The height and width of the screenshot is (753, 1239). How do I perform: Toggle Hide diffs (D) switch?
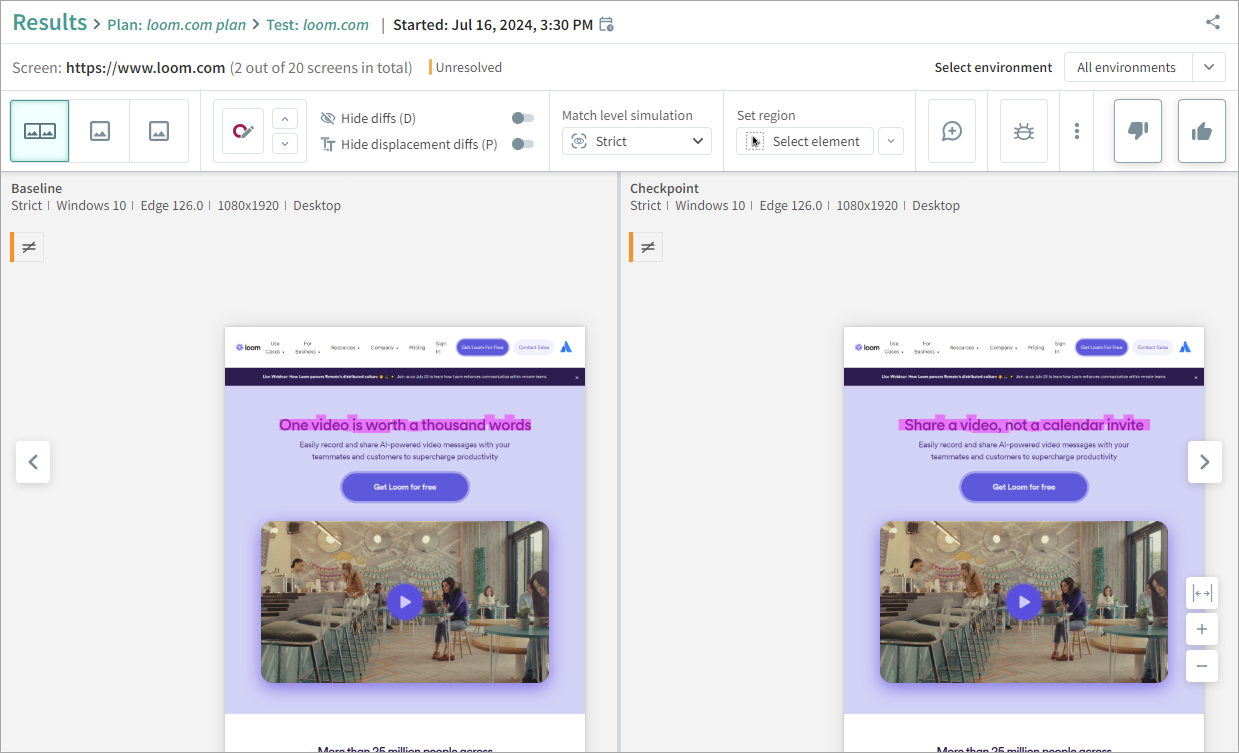pos(522,118)
